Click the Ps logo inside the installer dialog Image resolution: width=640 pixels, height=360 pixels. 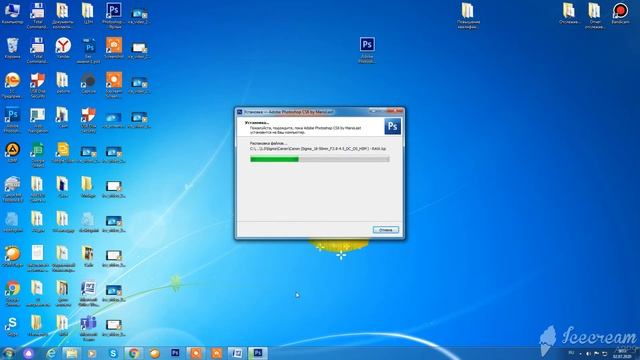(393, 127)
